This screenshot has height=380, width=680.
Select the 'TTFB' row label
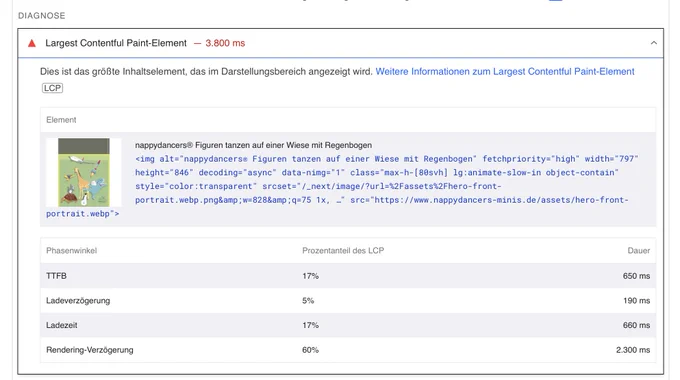(56, 276)
